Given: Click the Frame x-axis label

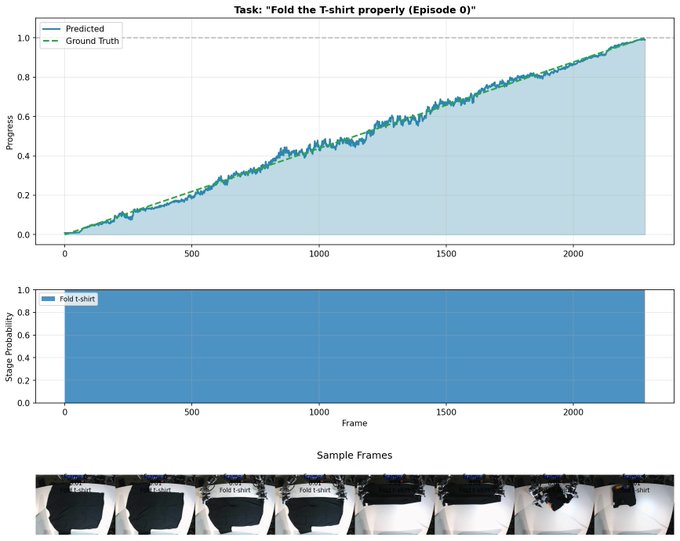Looking at the screenshot, I should pyautogui.click(x=354, y=423).
